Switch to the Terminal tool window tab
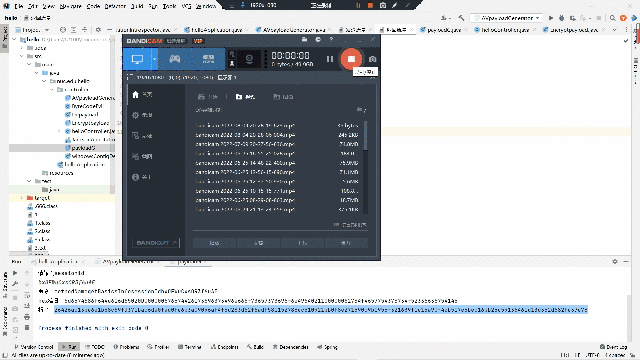 point(190,347)
